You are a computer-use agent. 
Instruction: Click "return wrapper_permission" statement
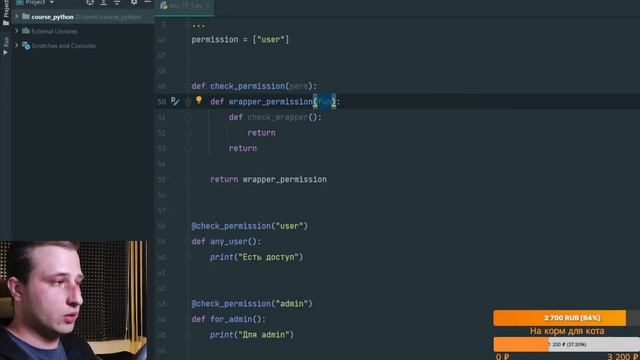point(268,179)
